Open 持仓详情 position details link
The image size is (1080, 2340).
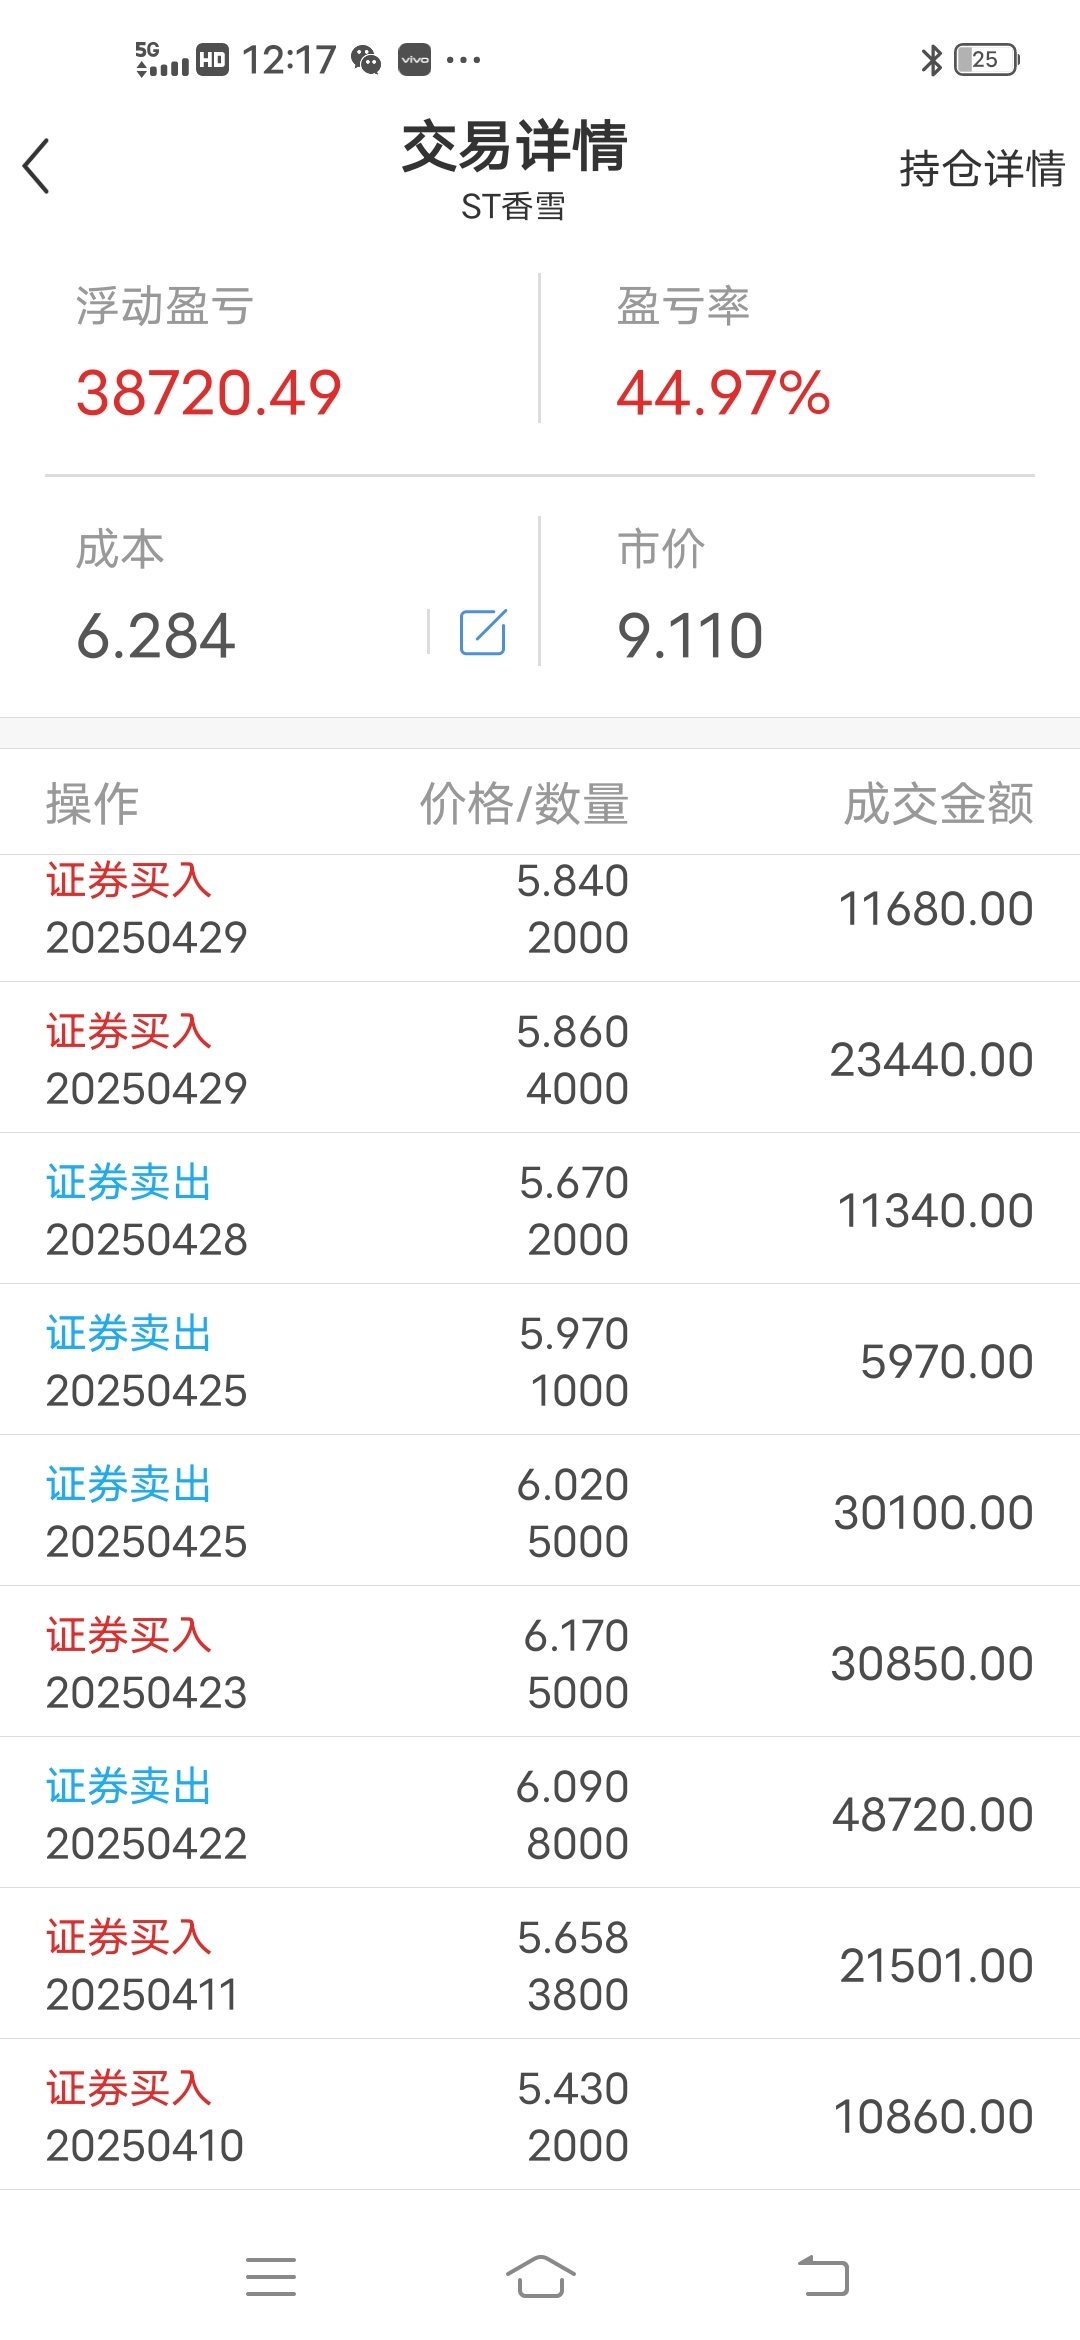click(x=981, y=168)
